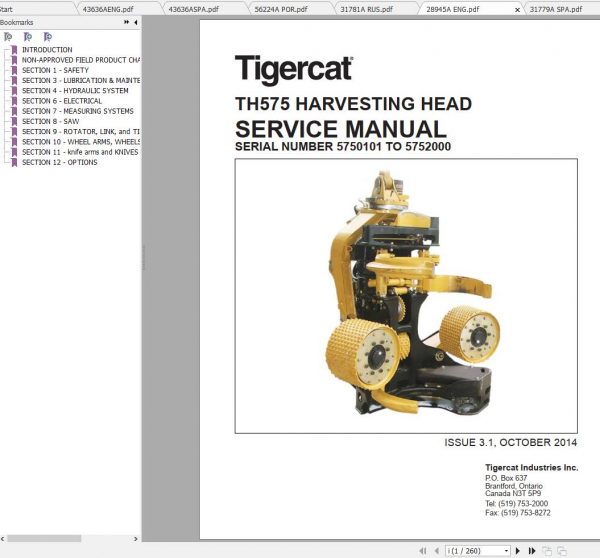
Task: Open the page number dropdown
Action: click(507, 551)
